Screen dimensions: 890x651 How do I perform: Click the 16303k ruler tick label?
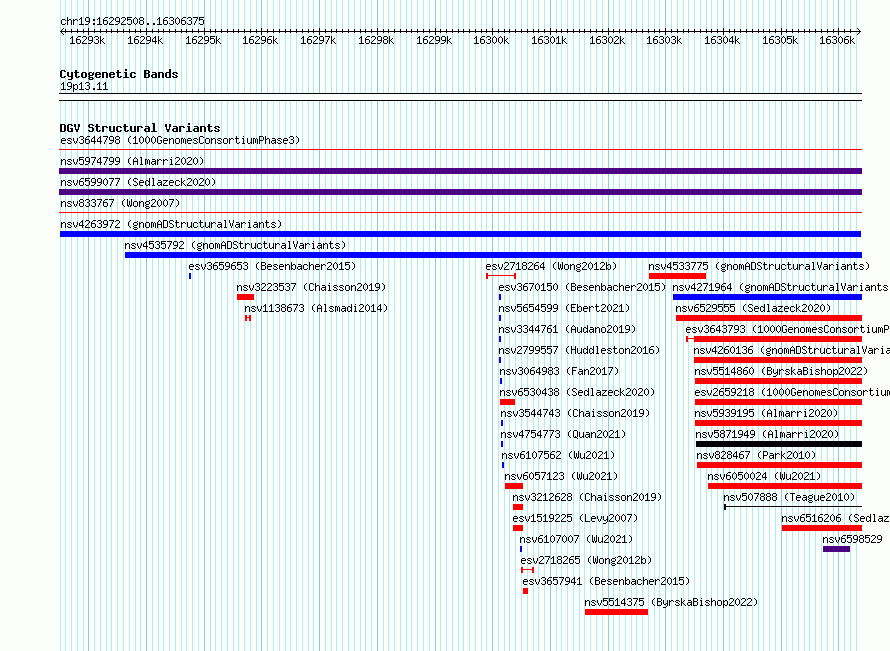664,40
